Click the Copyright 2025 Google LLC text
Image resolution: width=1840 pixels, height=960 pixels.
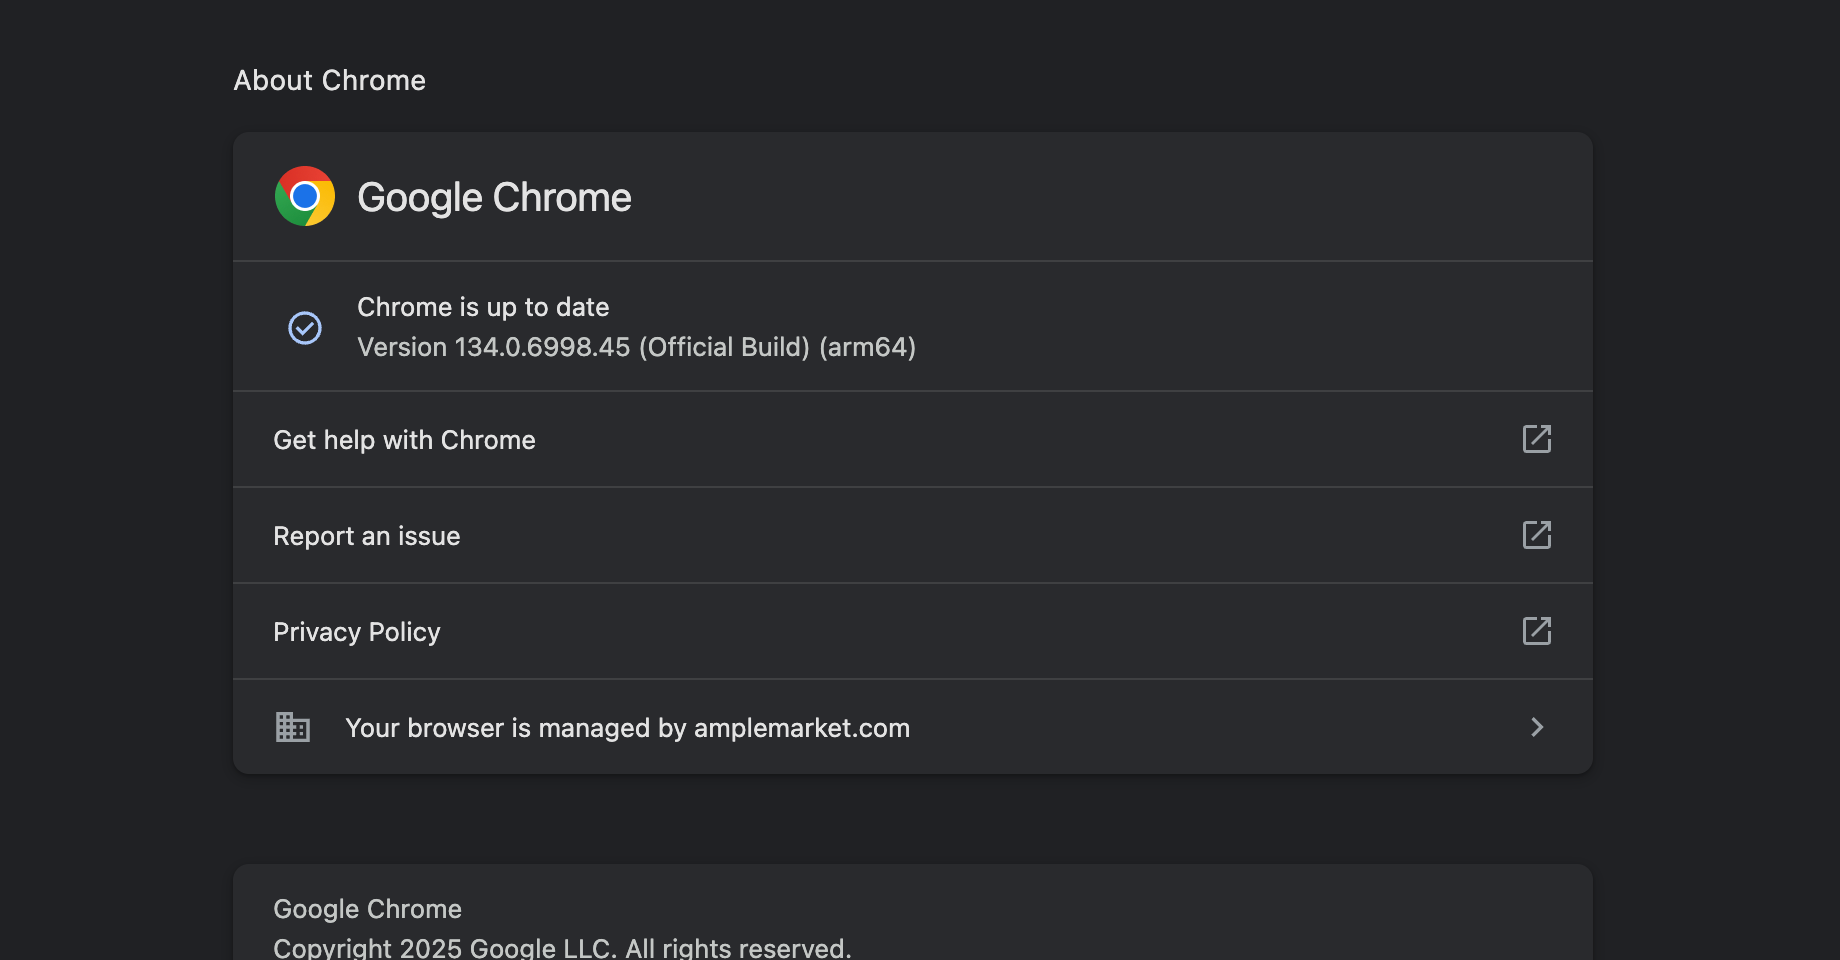[562, 948]
